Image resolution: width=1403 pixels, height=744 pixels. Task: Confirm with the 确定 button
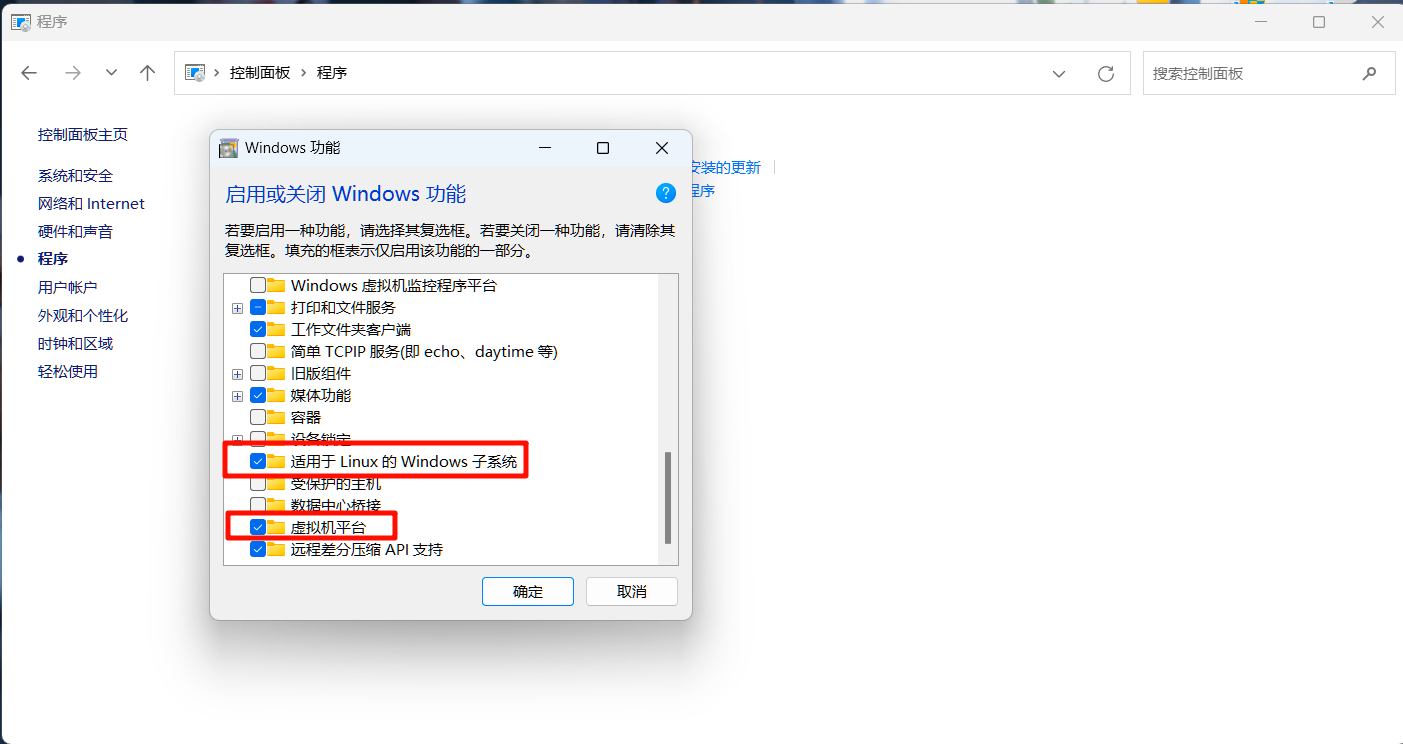pos(528,591)
